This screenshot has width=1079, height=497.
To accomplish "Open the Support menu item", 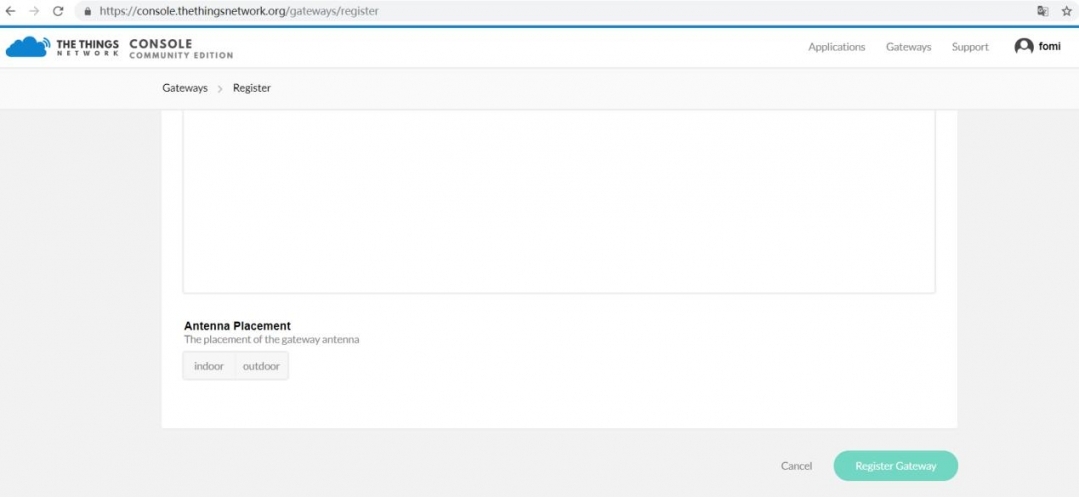I will point(970,47).
